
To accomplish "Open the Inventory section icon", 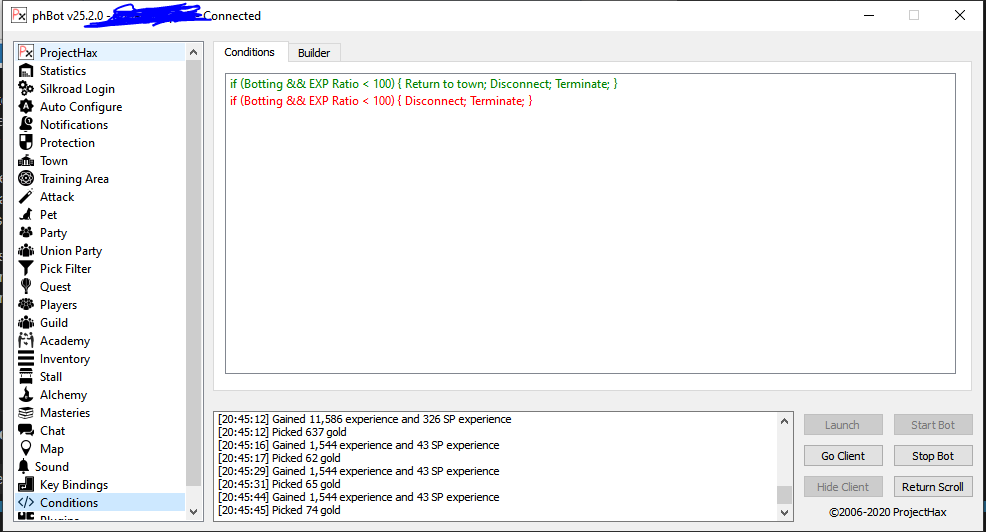I will click(x=26, y=359).
